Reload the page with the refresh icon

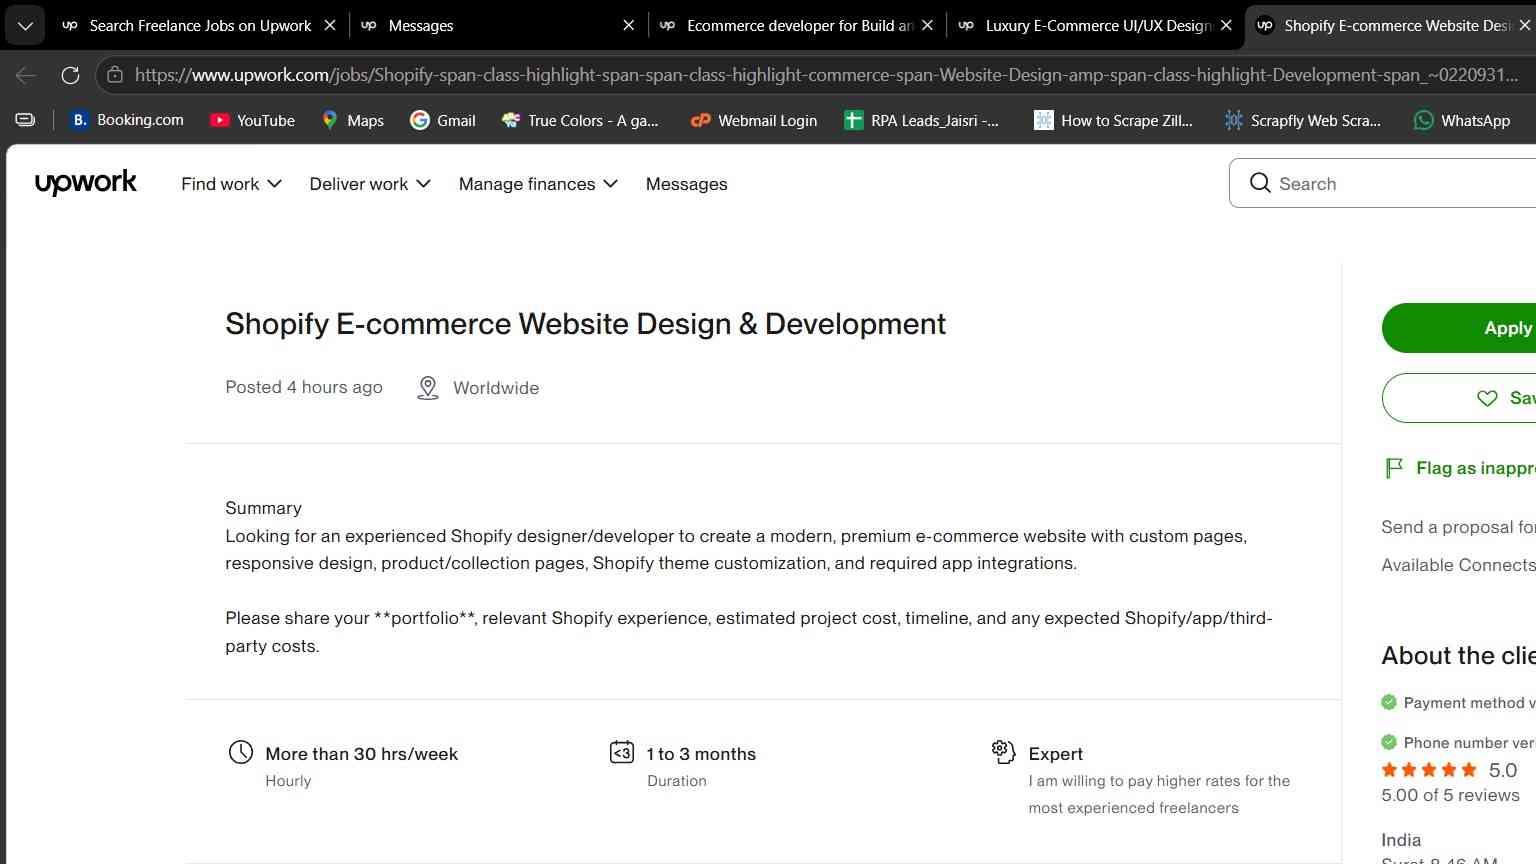coord(70,75)
